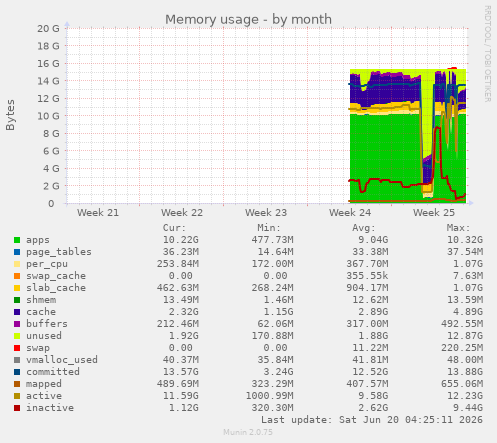Click the stacked memory graph area
Viewport: 497px width, 443px height.
click(408, 136)
